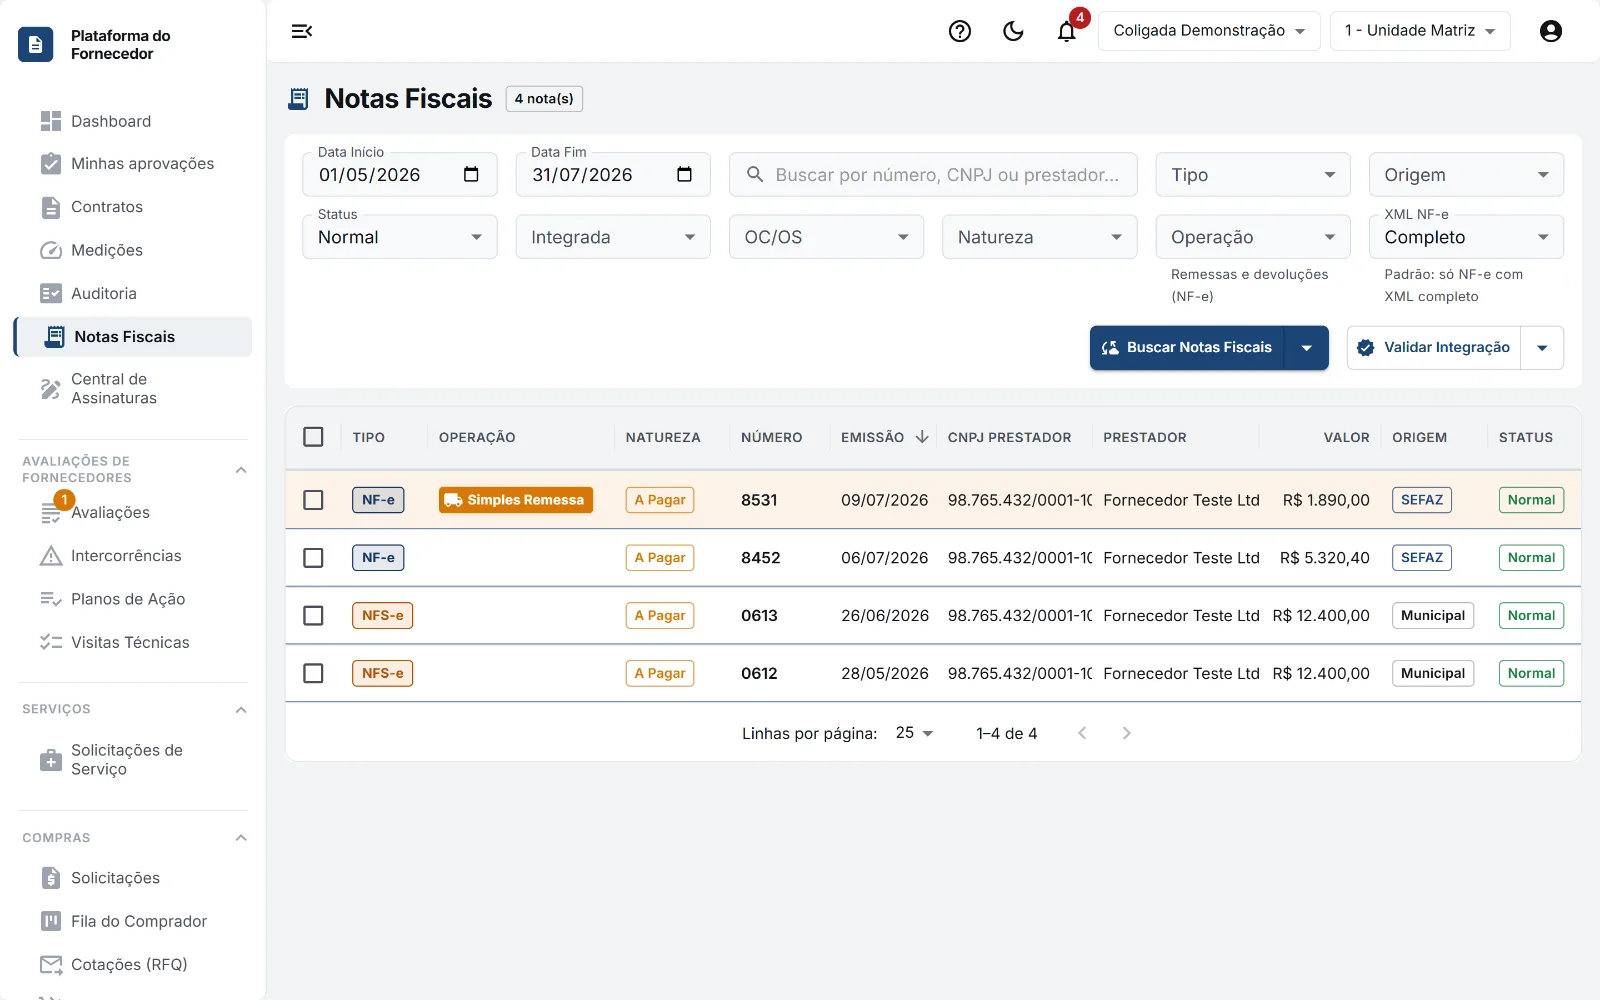Open the Tipo filter dropdown
This screenshot has width=1600, height=1000.
[1253, 175]
